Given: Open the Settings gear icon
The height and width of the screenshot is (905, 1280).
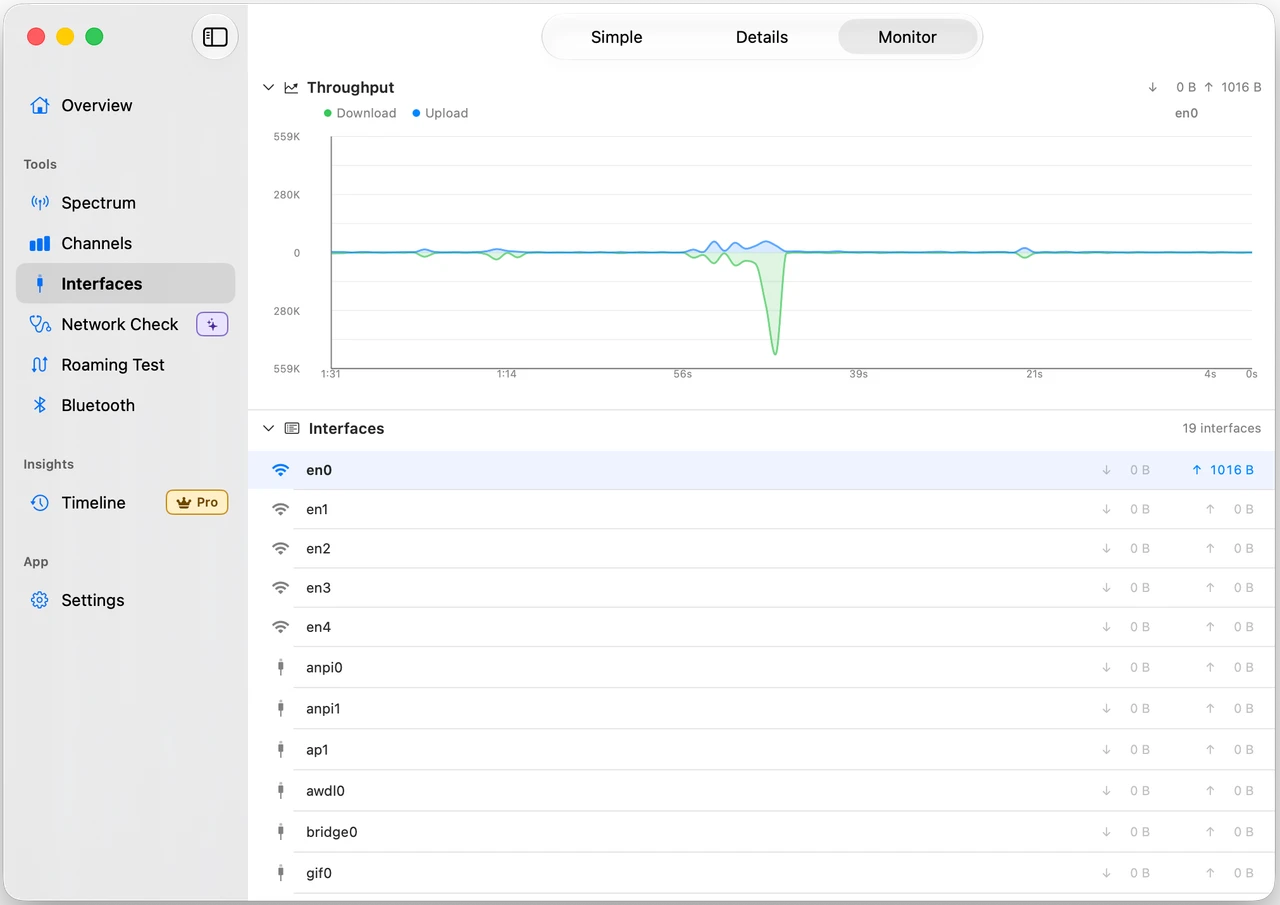Looking at the screenshot, I should [40, 600].
